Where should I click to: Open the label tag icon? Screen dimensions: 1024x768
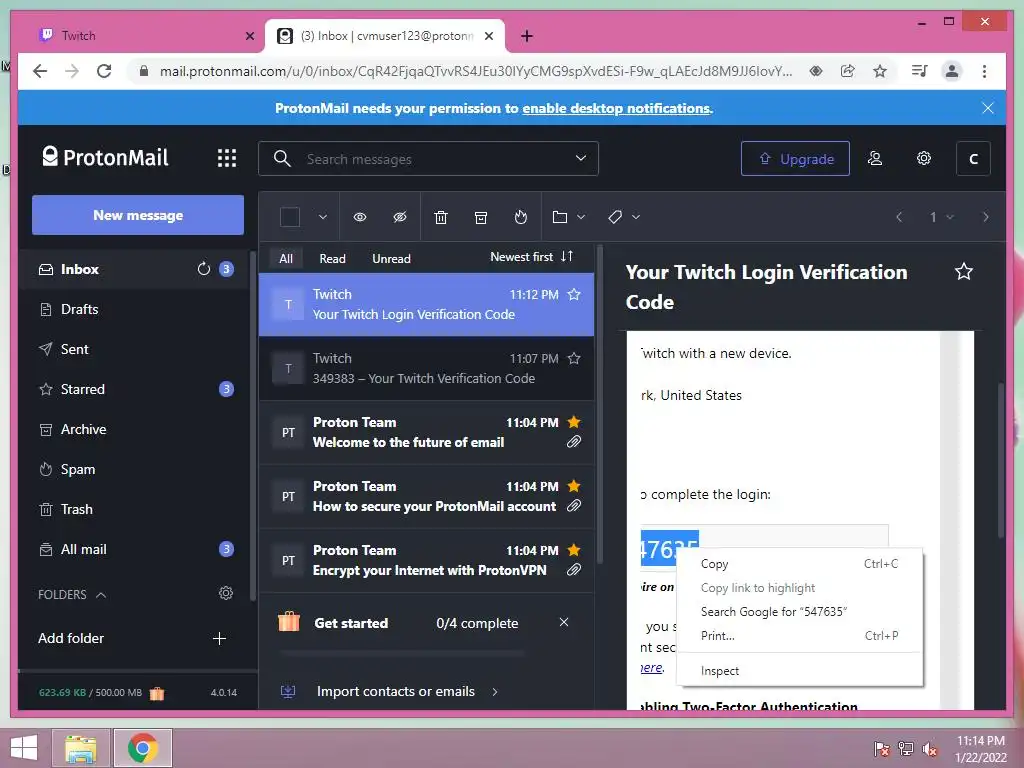tap(615, 217)
